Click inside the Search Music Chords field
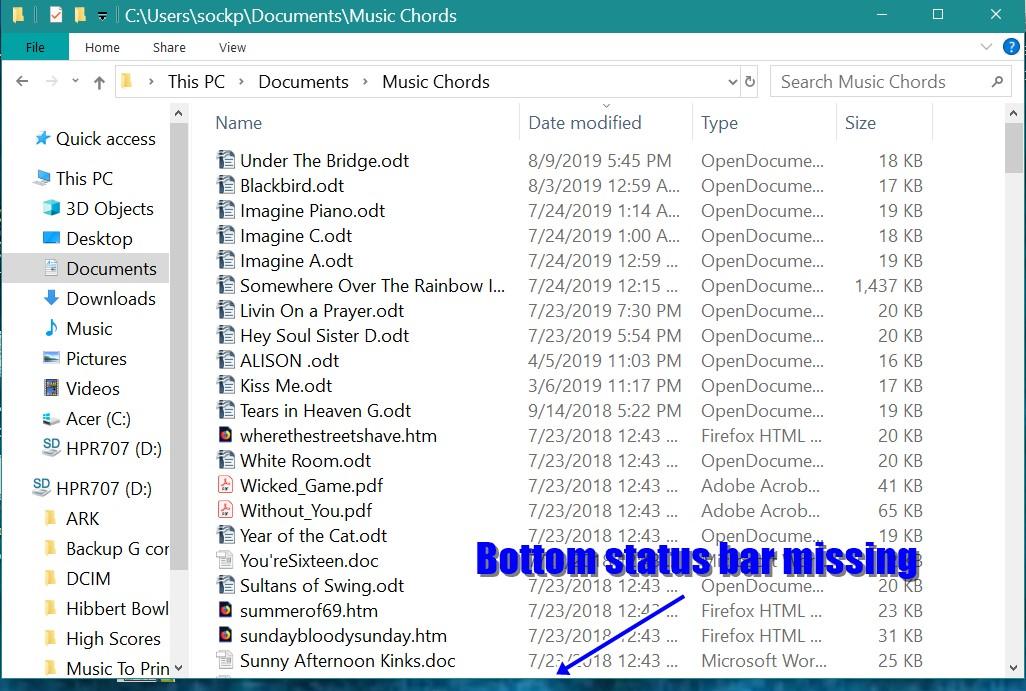1026x691 pixels. click(x=880, y=82)
